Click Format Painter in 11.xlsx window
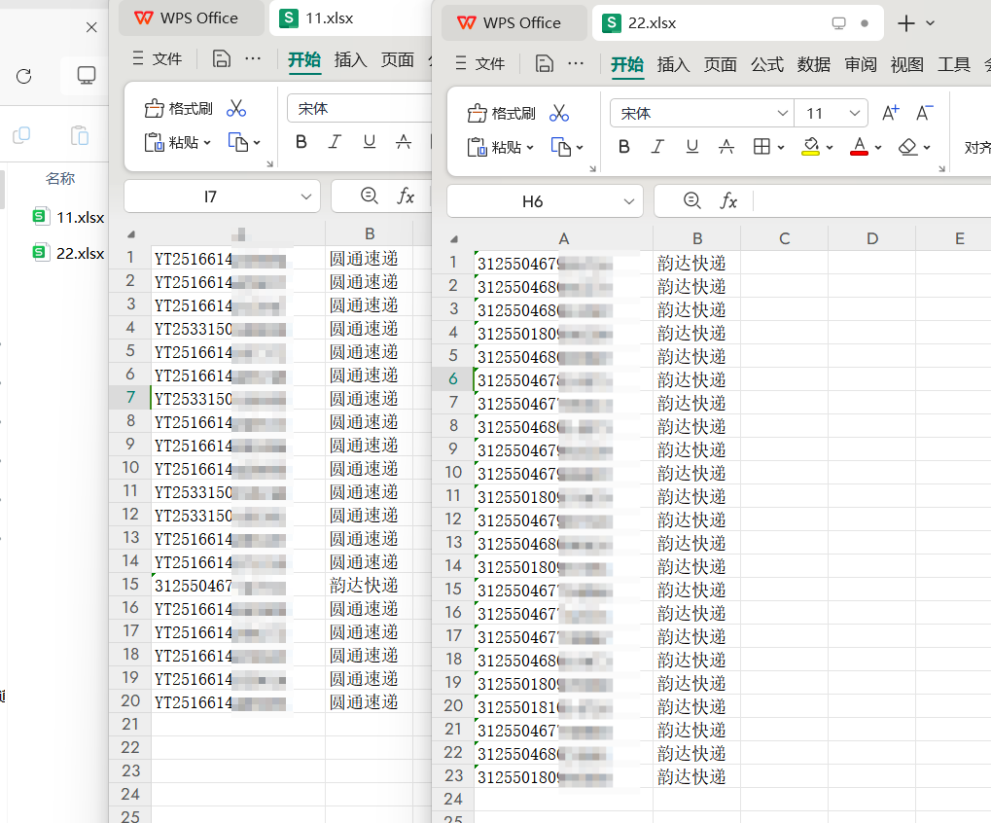Viewport: 992px width, 824px height. click(x=178, y=109)
